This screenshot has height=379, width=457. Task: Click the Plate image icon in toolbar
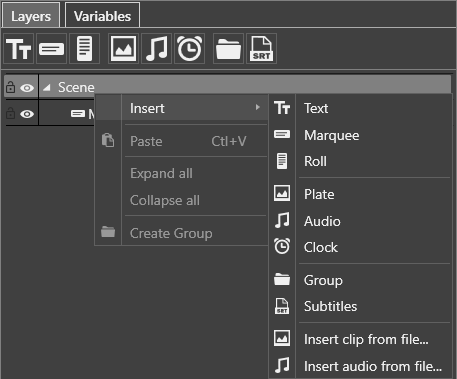123,49
